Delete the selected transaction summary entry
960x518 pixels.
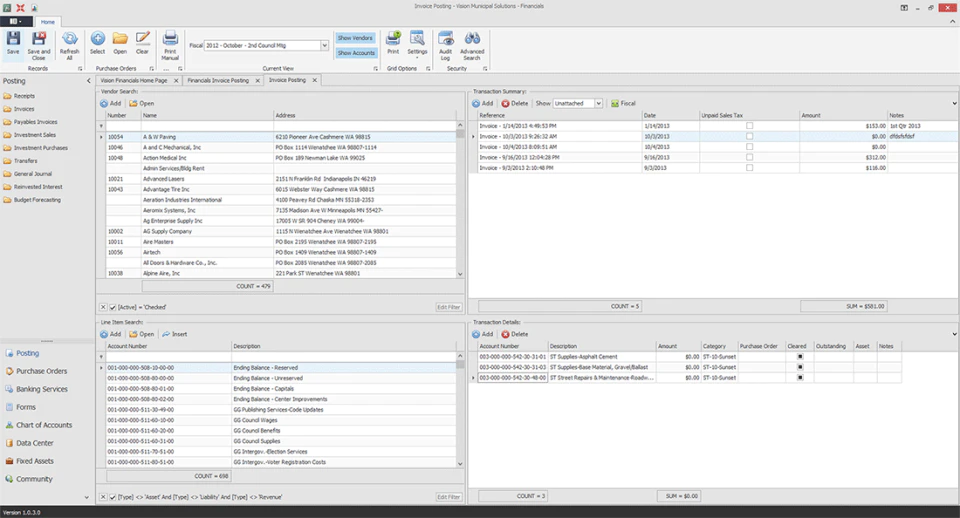515,103
